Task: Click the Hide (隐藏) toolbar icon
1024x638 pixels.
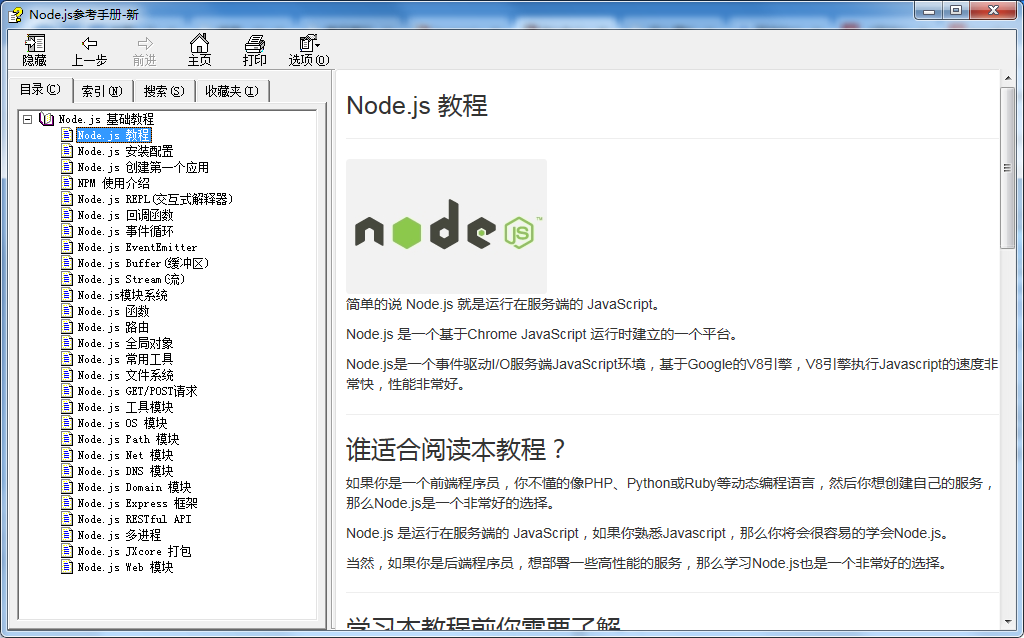Action: [x=35, y=43]
